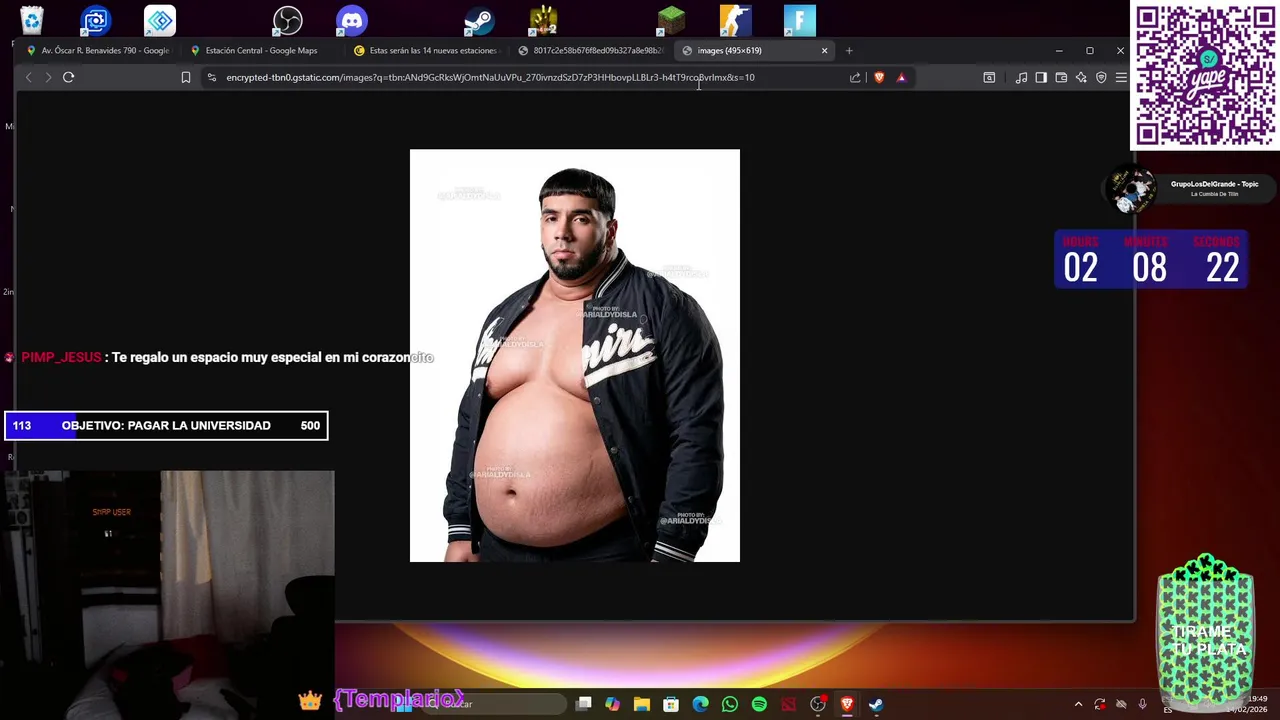Screen dimensions: 1280x720
Task: View site information next to the URL
Action: tap(211, 77)
